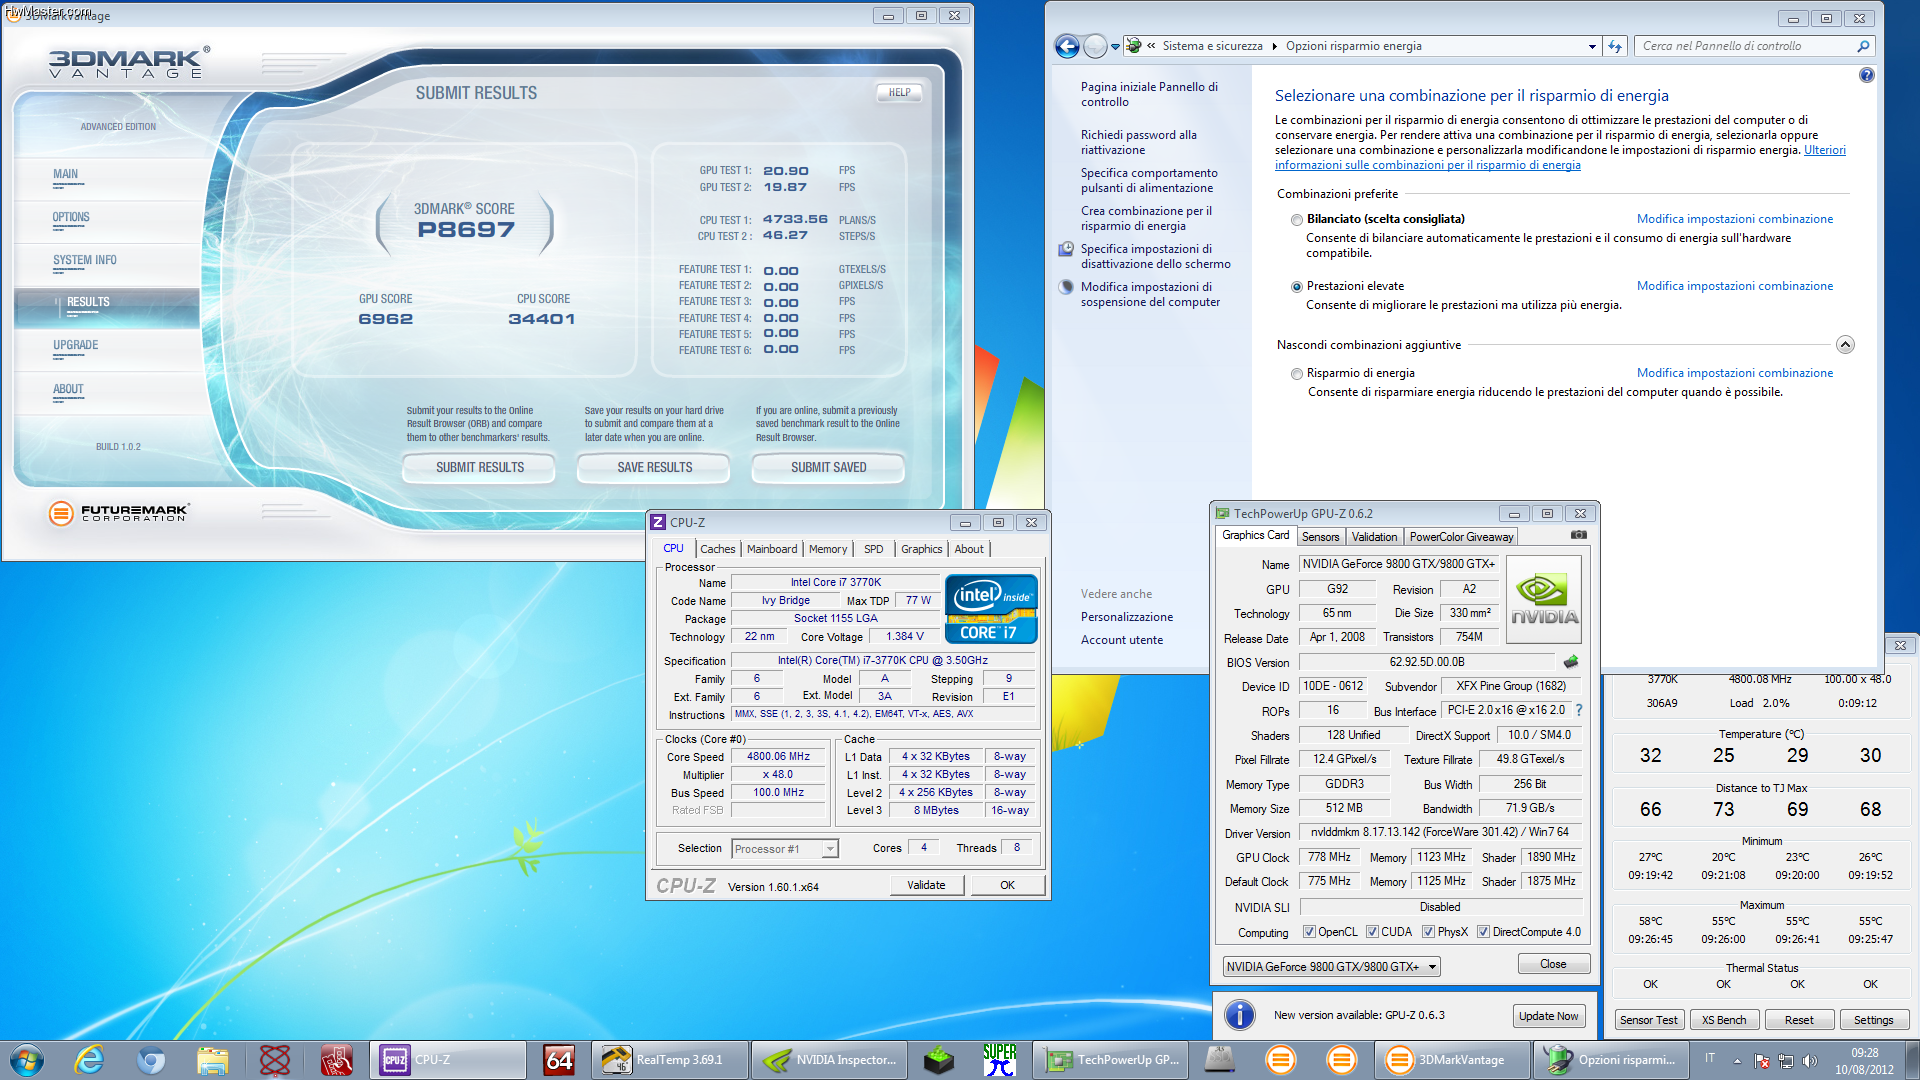The height and width of the screenshot is (1080, 1920).
Task: Click XS Bench button in RealTemp
Action: (x=1724, y=1020)
